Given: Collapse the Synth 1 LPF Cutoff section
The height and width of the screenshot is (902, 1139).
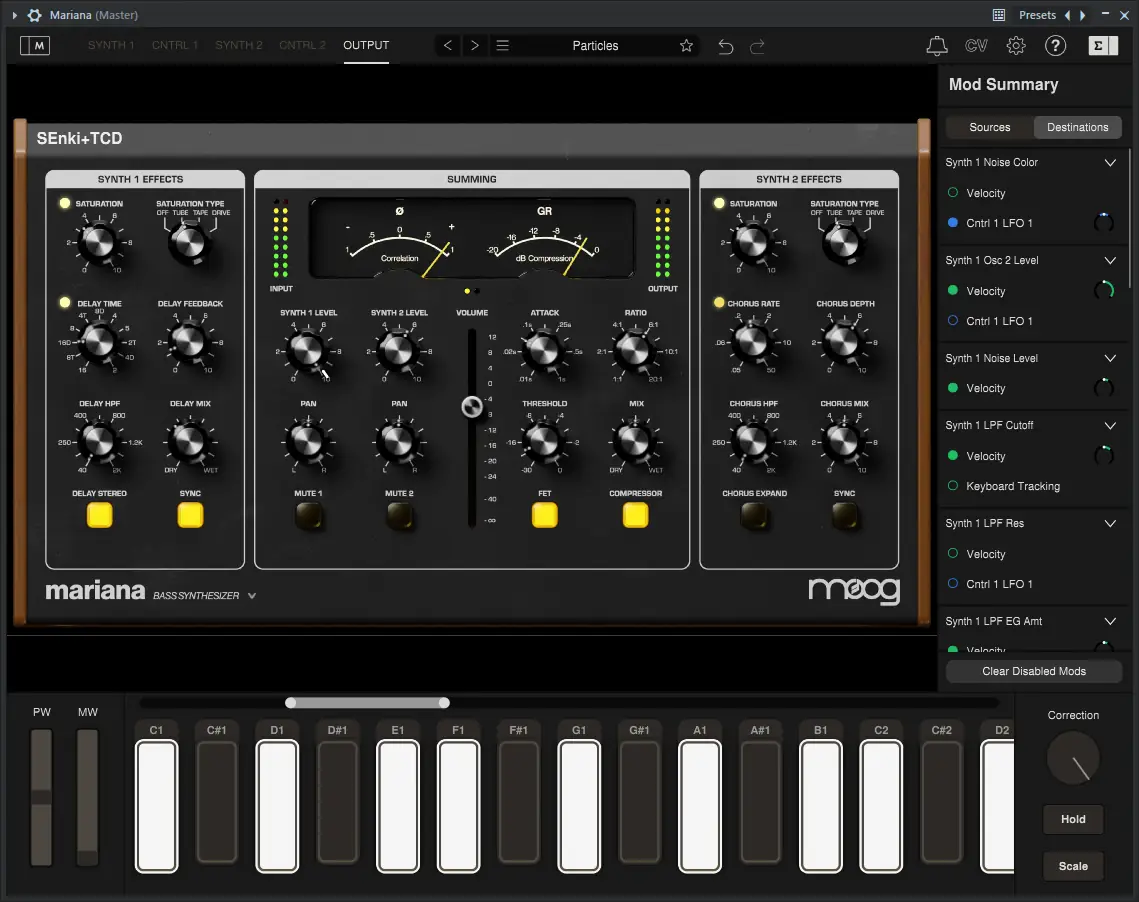Looking at the screenshot, I should click(1110, 426).
